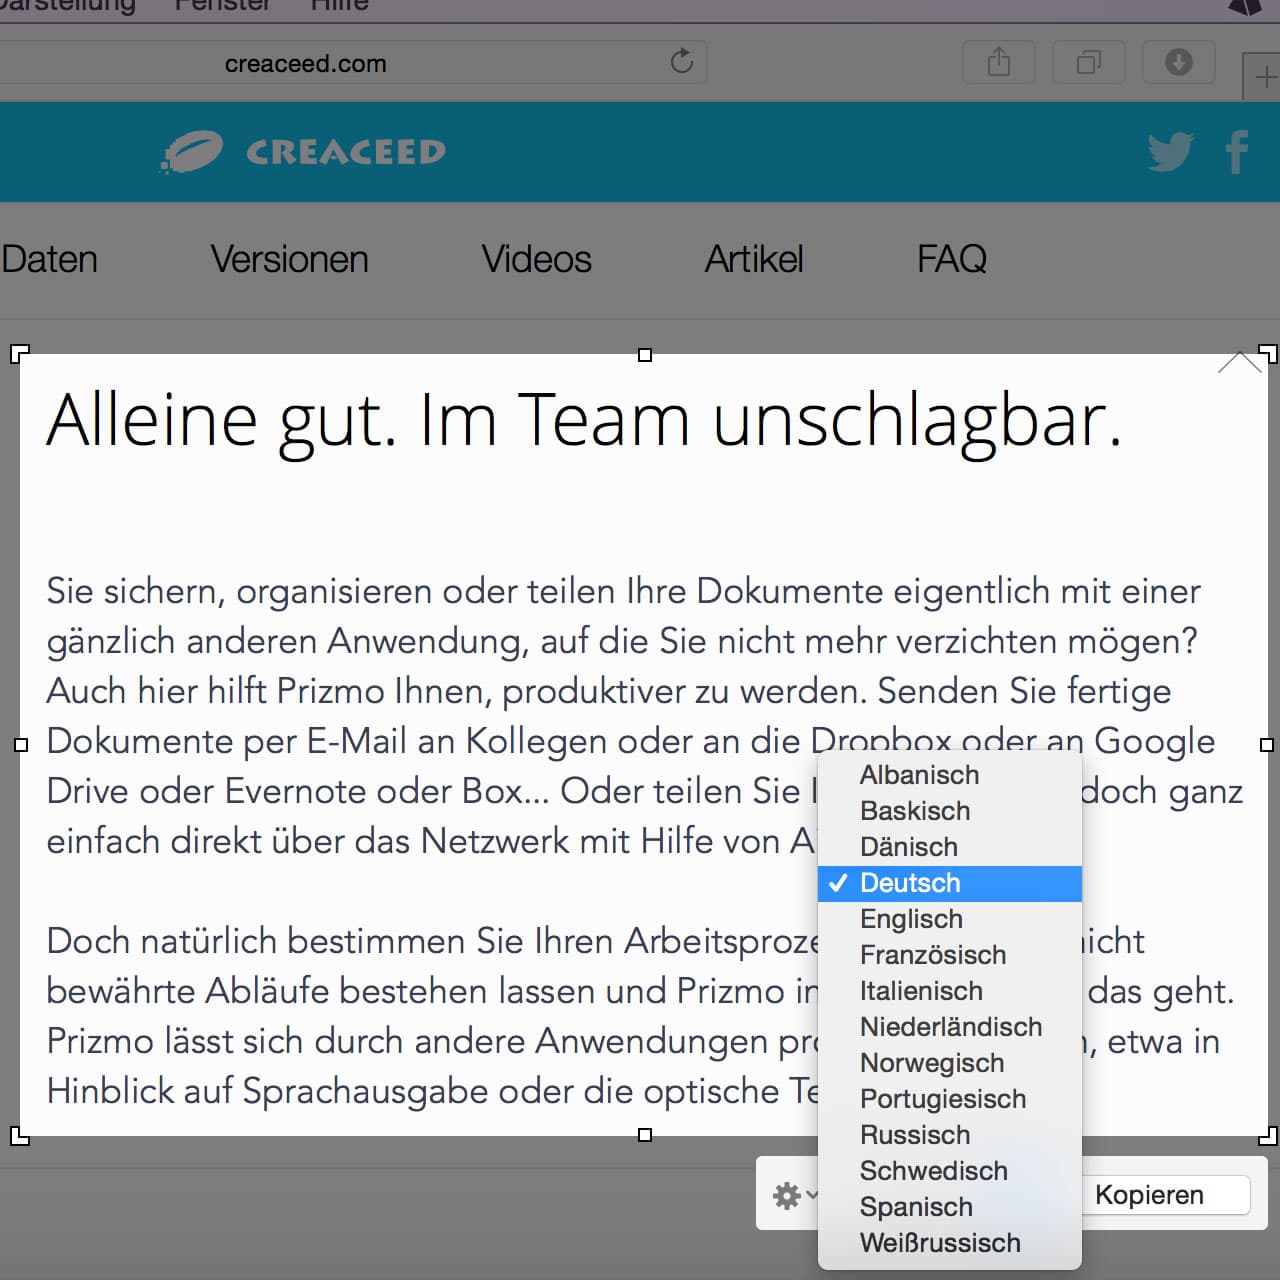1280x1280 pixels.
Task: Select the checked Deutsch entry
Action: tap(950, 883)
